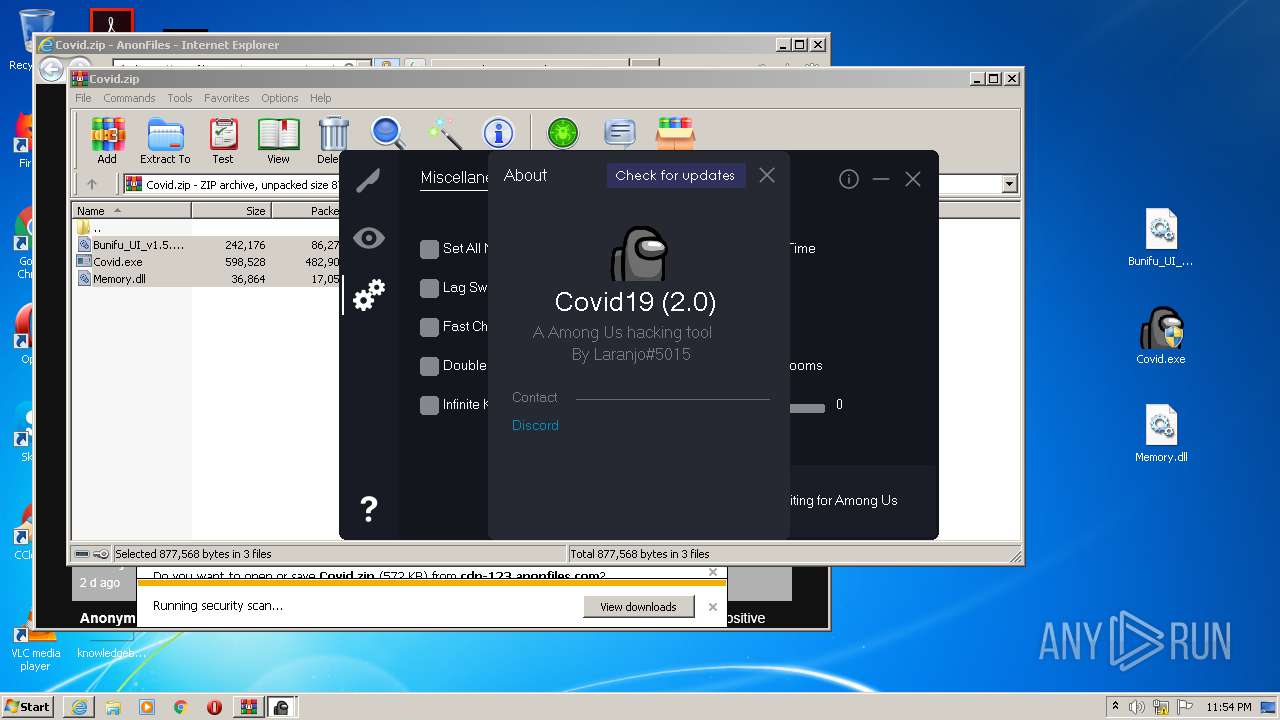Adjust the slider showing value 0
Screen dimensions: 1280x720
pyautogui.click(x=808, y=408)
